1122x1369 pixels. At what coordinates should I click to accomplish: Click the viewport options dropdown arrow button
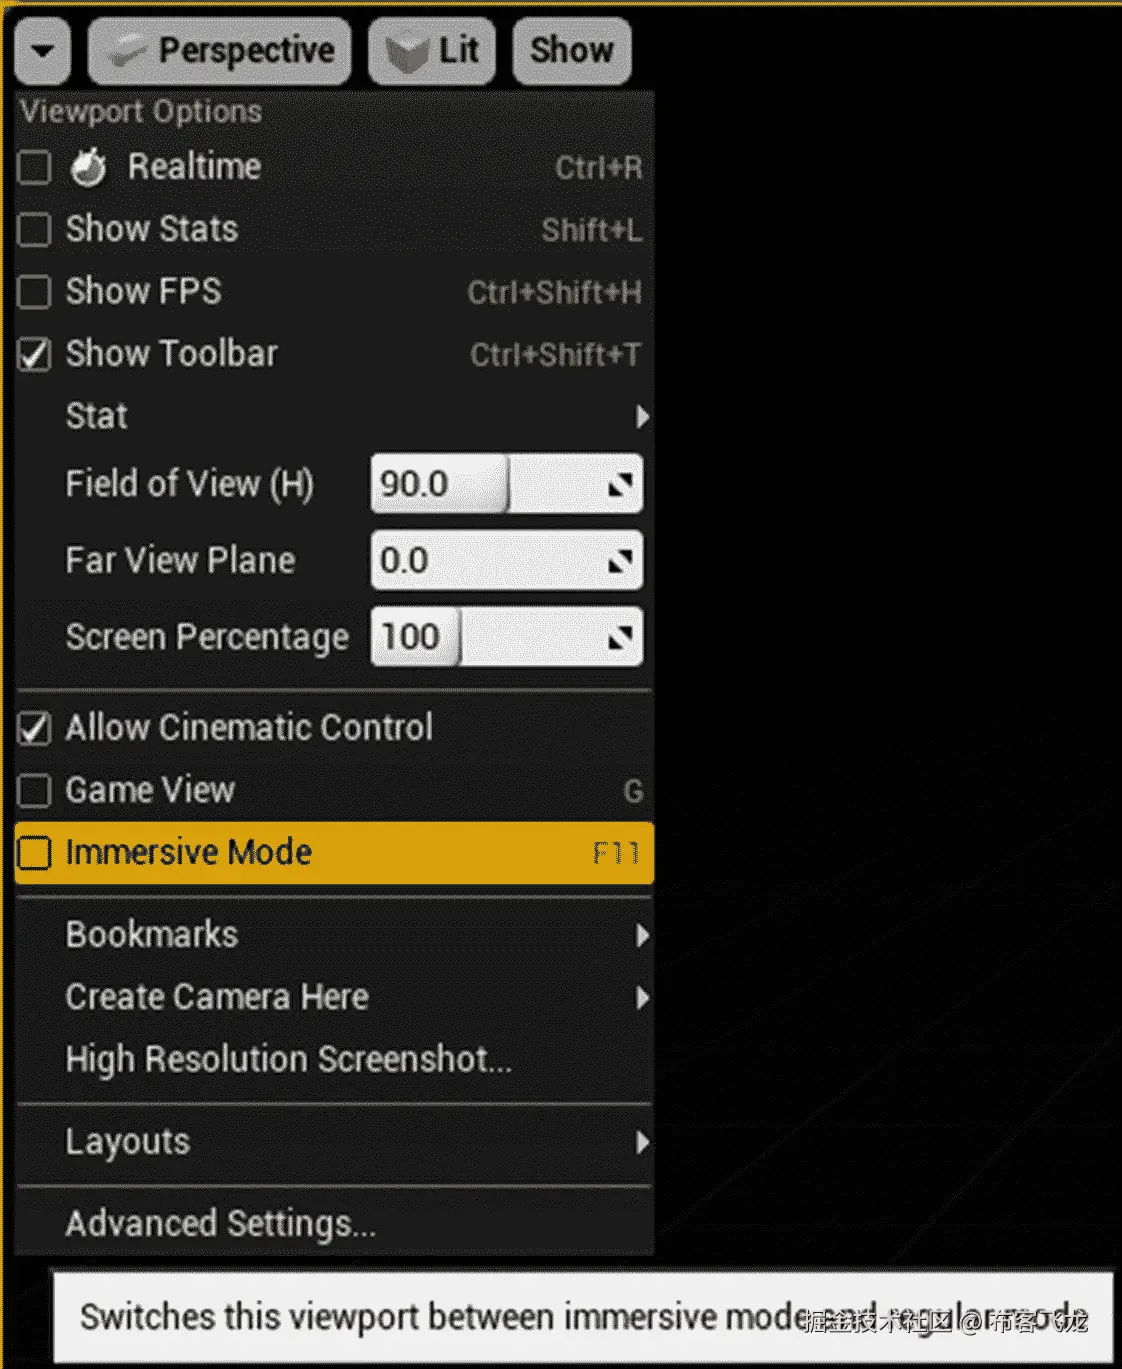pyautogui.click(x=42, y=51)
